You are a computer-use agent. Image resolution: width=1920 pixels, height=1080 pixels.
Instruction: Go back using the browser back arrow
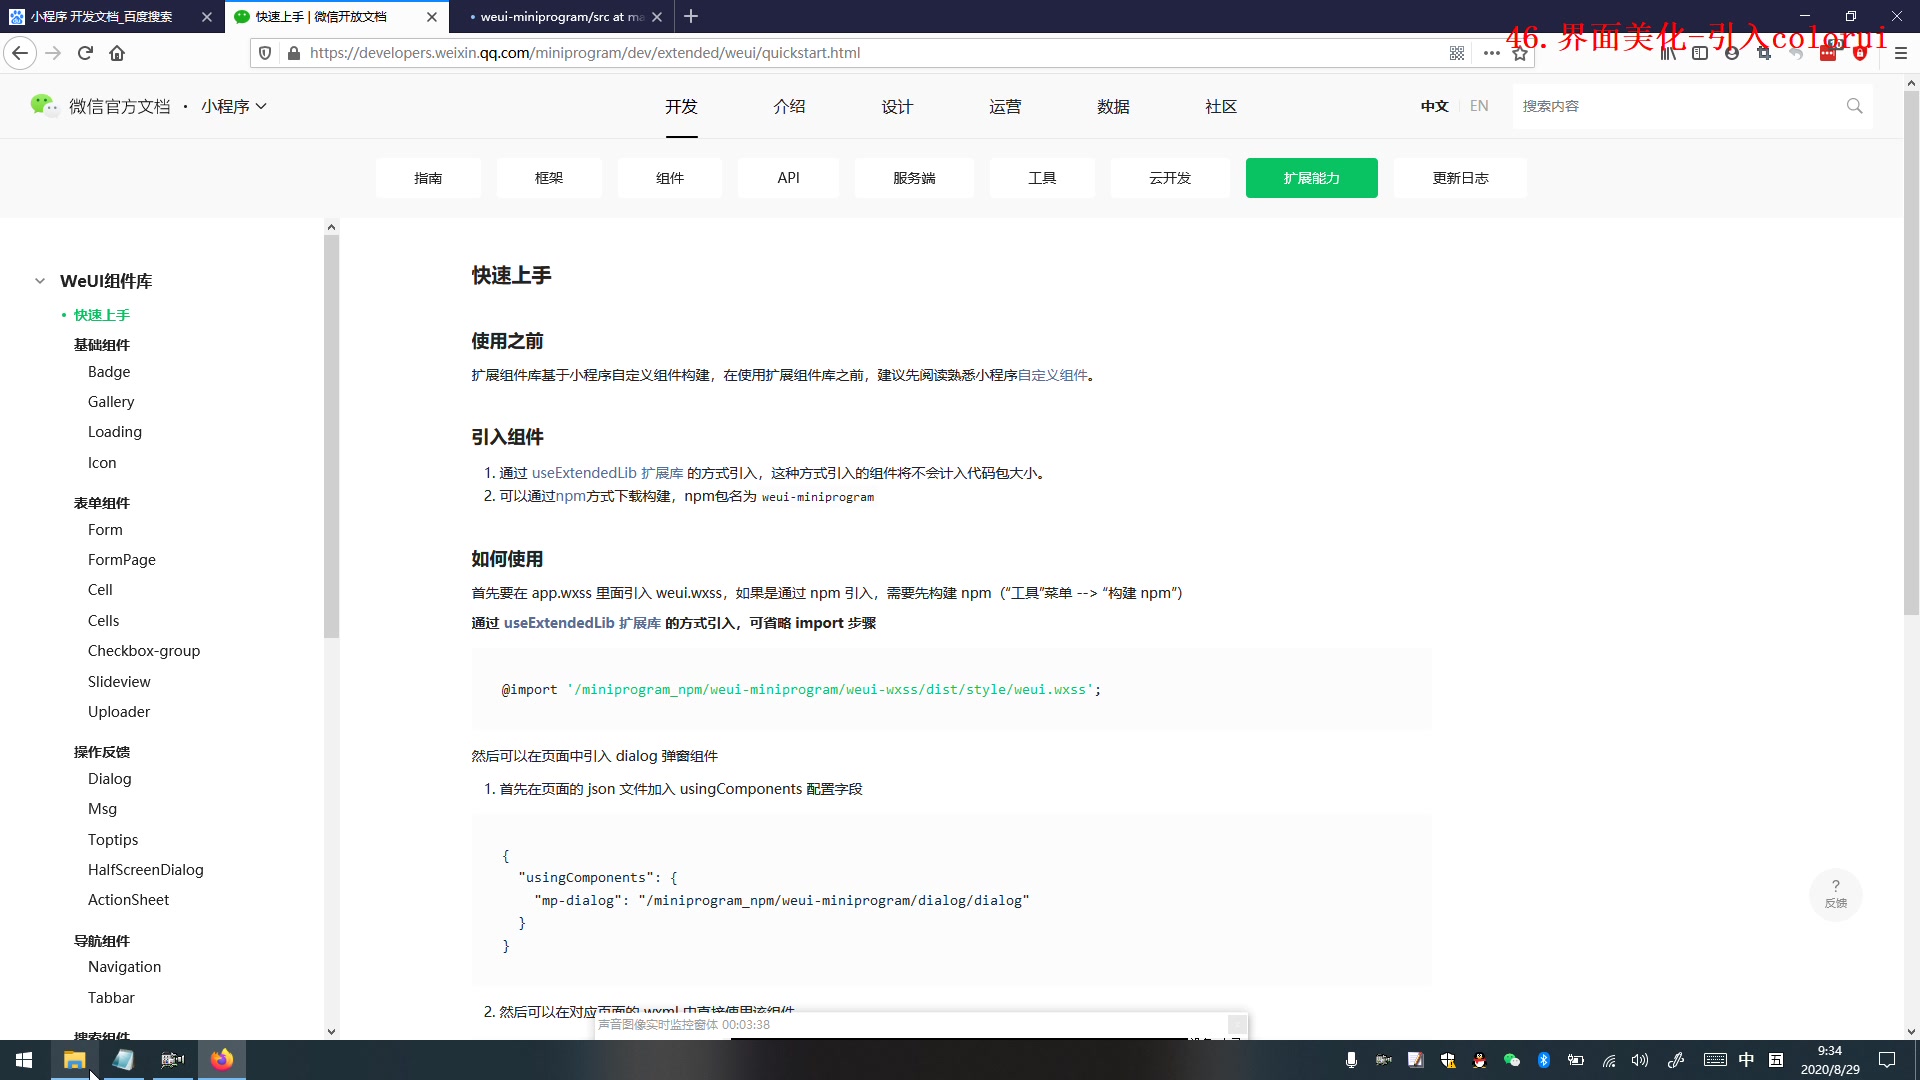click(20, 53)
